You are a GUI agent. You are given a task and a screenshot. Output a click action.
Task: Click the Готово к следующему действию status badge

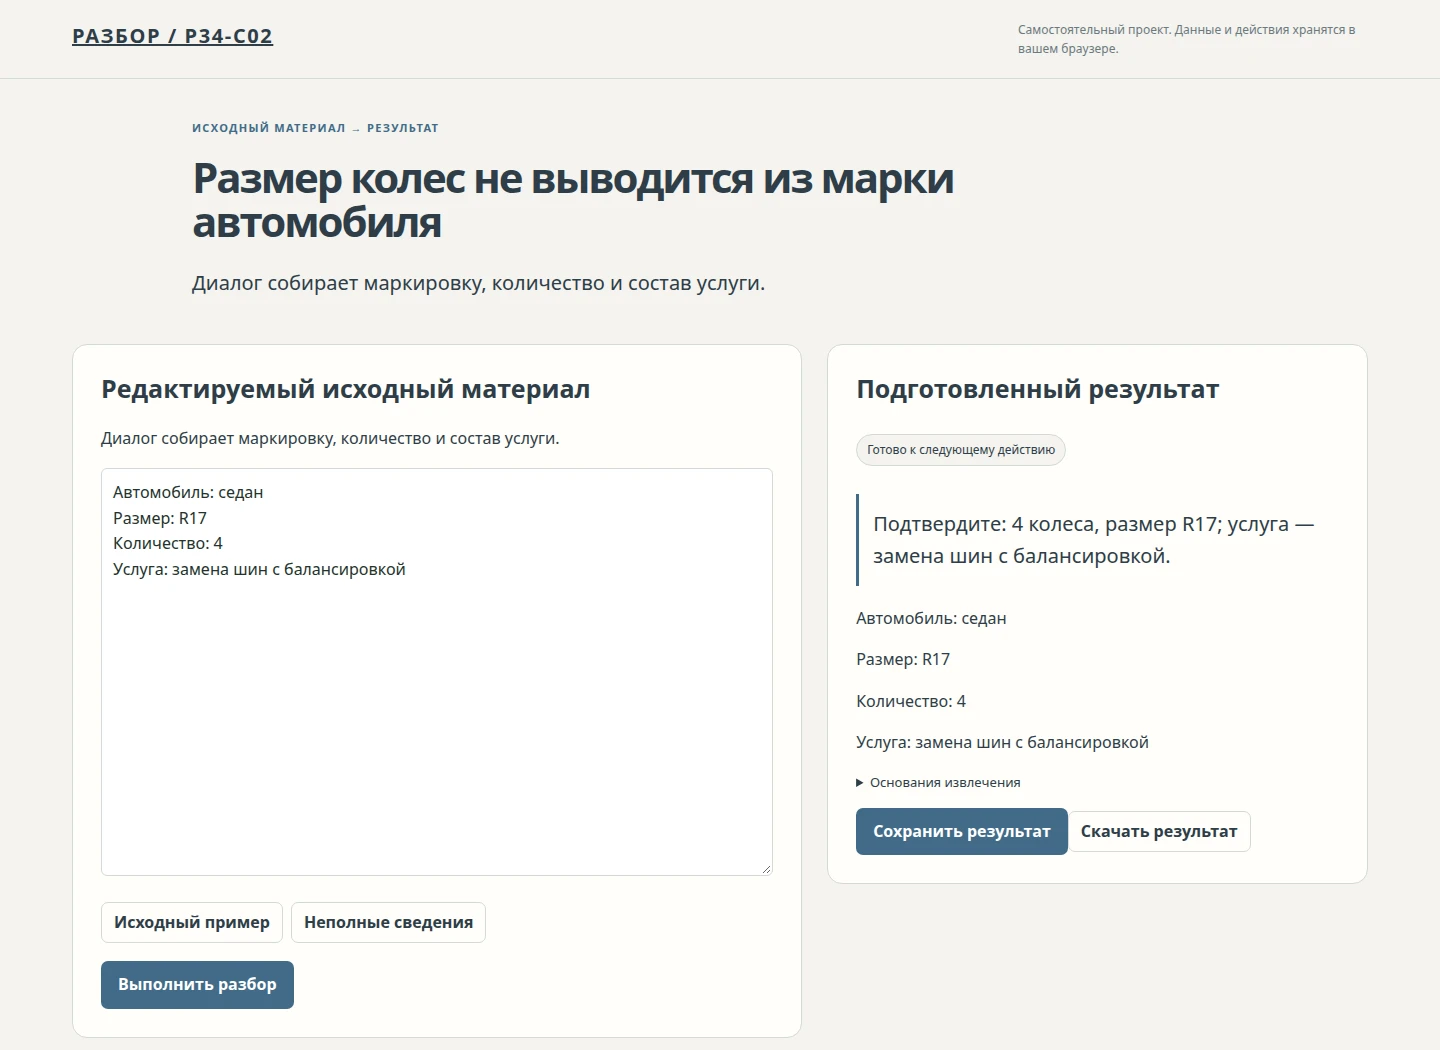(x=961, y=450)
